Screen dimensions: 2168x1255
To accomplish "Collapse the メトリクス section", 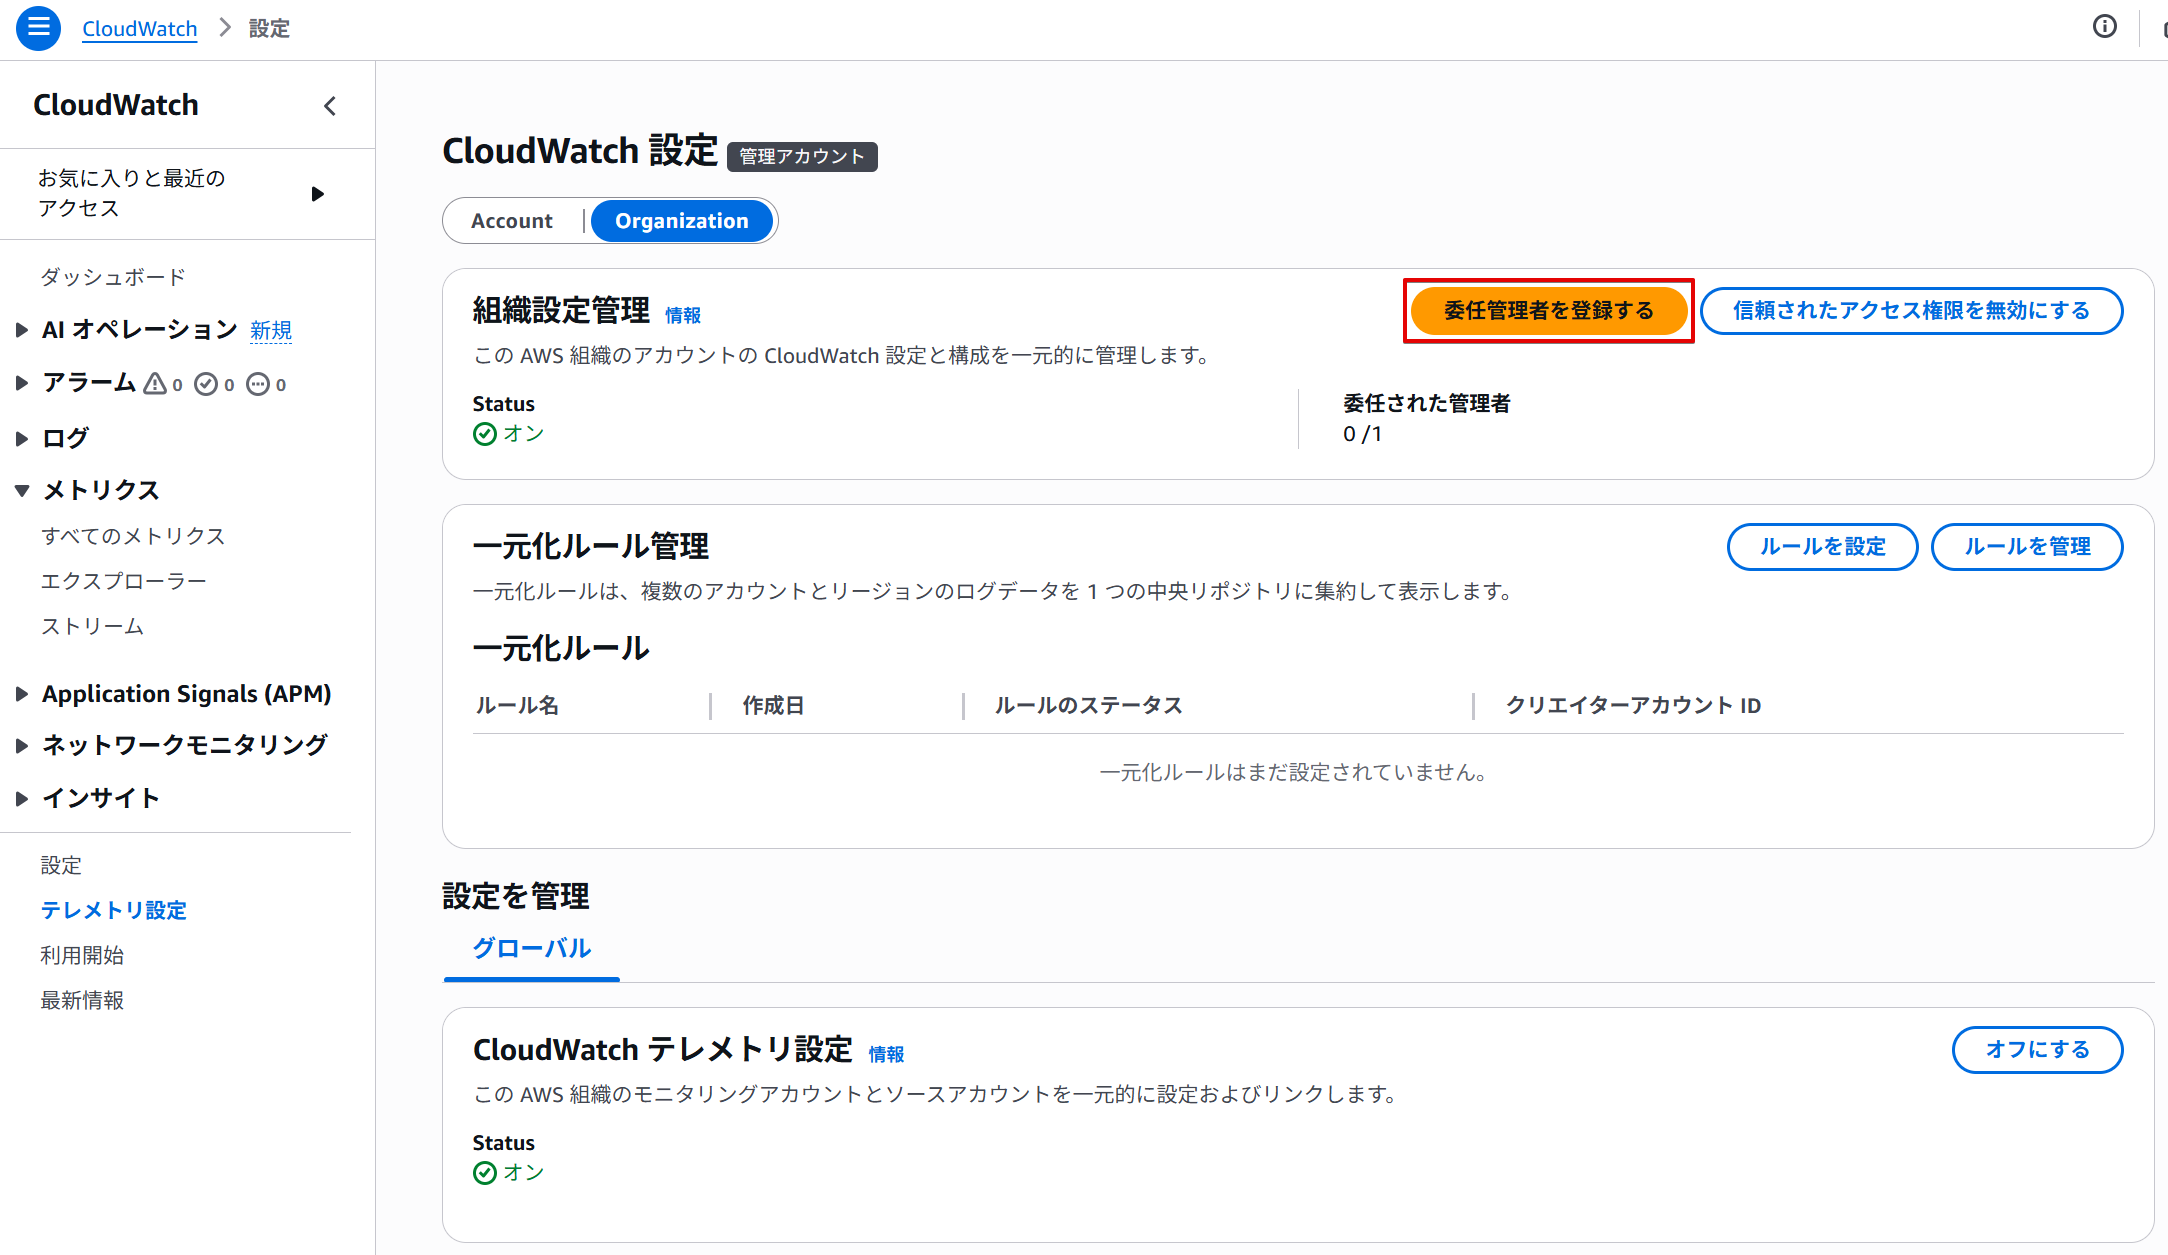I will [22, 490].
